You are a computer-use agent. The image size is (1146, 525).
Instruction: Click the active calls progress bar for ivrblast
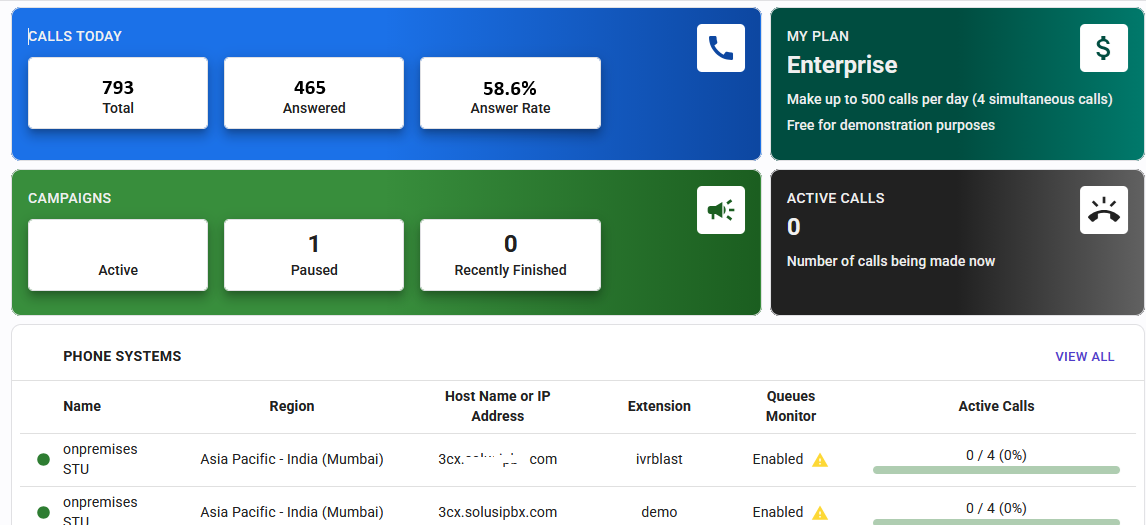[x=996, y=469]
